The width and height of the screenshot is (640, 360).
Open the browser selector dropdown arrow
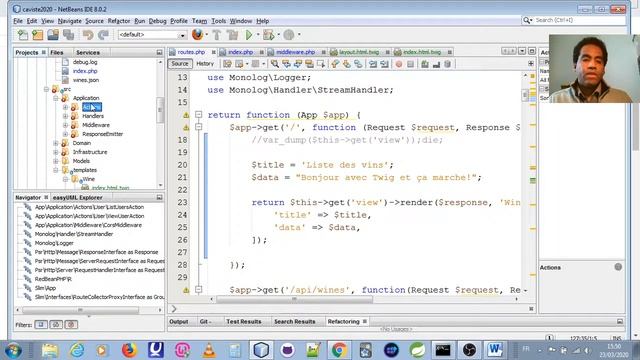point(206,35)
